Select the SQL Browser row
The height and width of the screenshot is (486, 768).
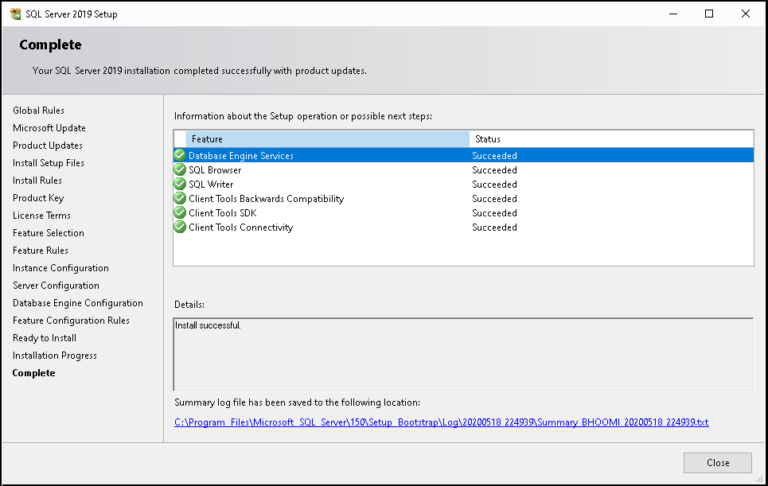463,170
